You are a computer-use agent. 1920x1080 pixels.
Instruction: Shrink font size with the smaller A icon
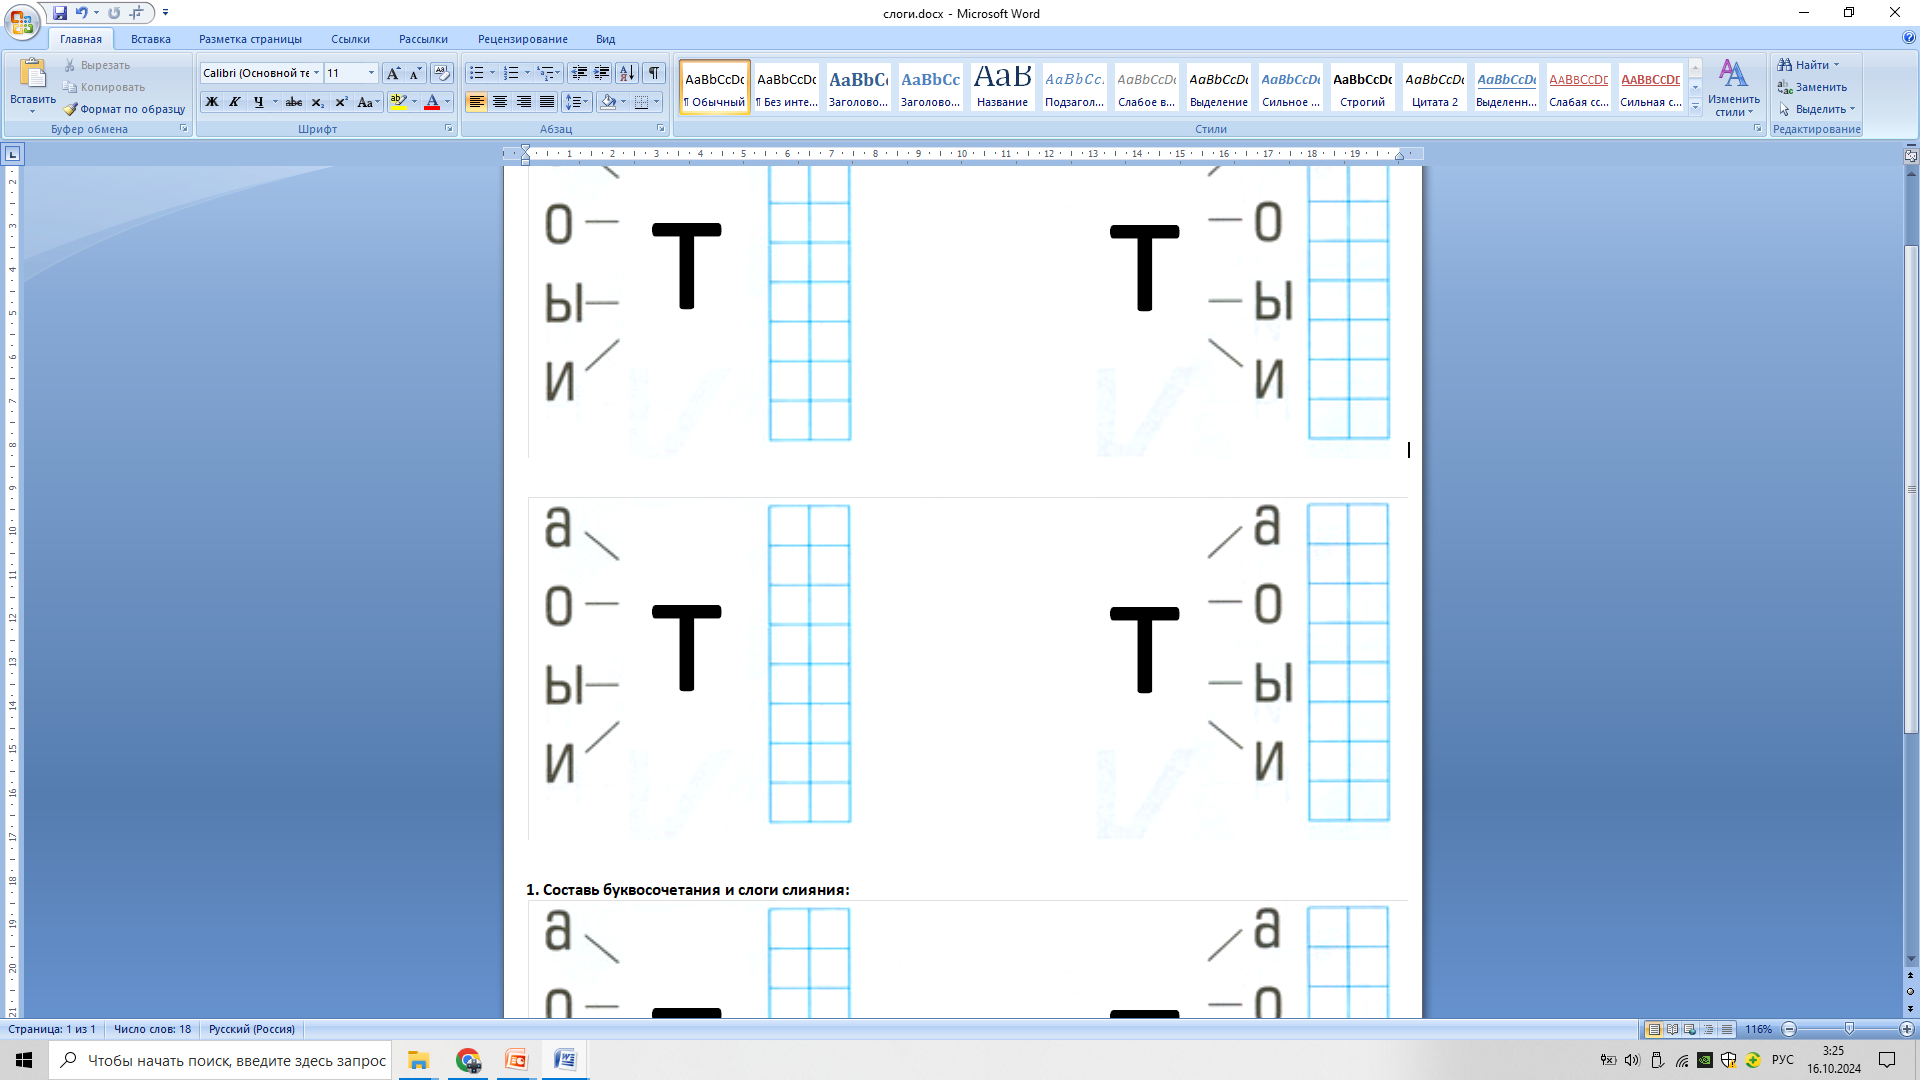point(416,73)
